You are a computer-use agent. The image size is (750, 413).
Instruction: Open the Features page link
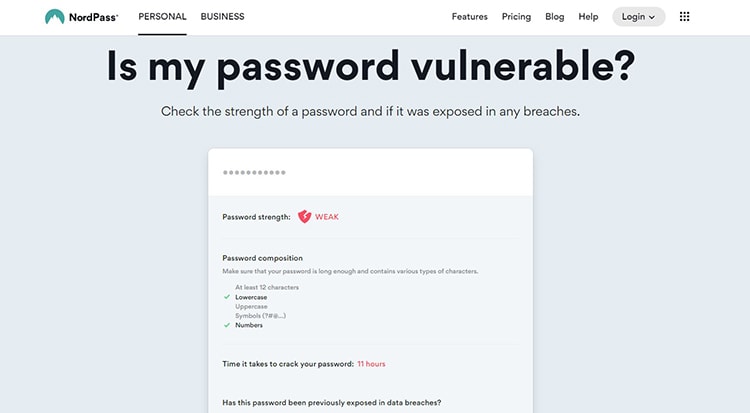click(x=470, y=17)
